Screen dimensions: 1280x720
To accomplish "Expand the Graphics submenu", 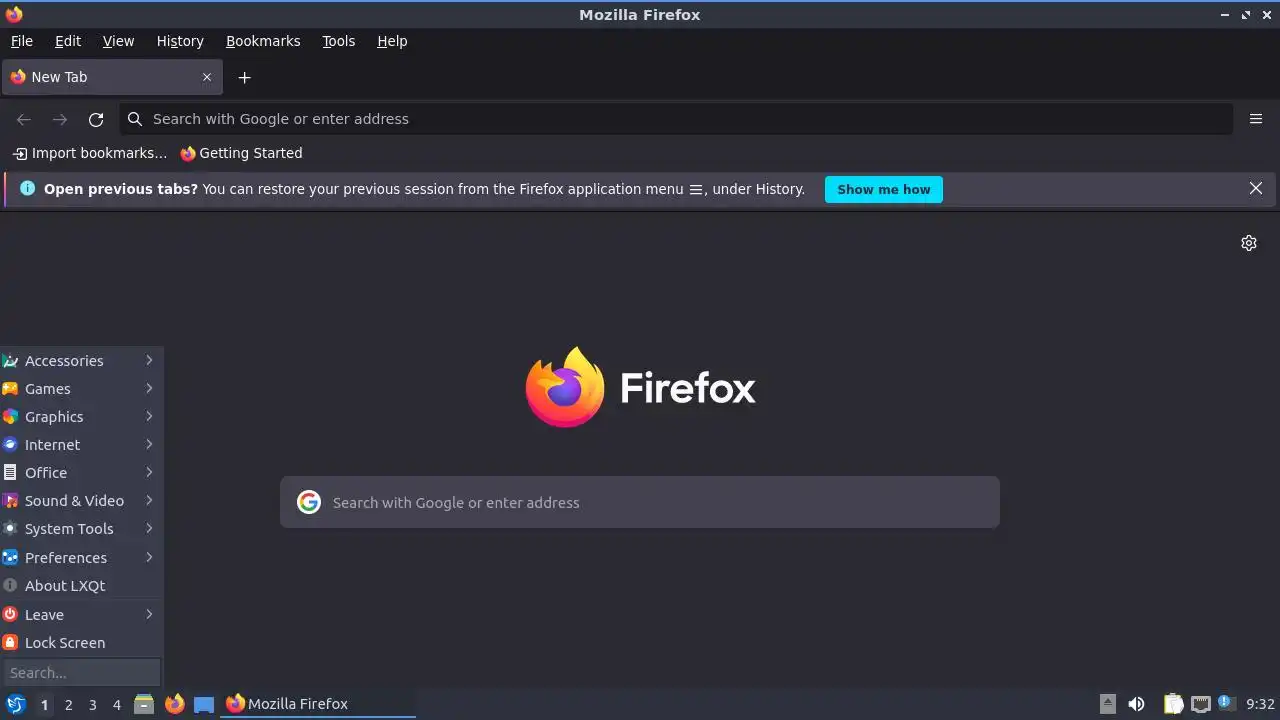I will click(x=81, y=416).
